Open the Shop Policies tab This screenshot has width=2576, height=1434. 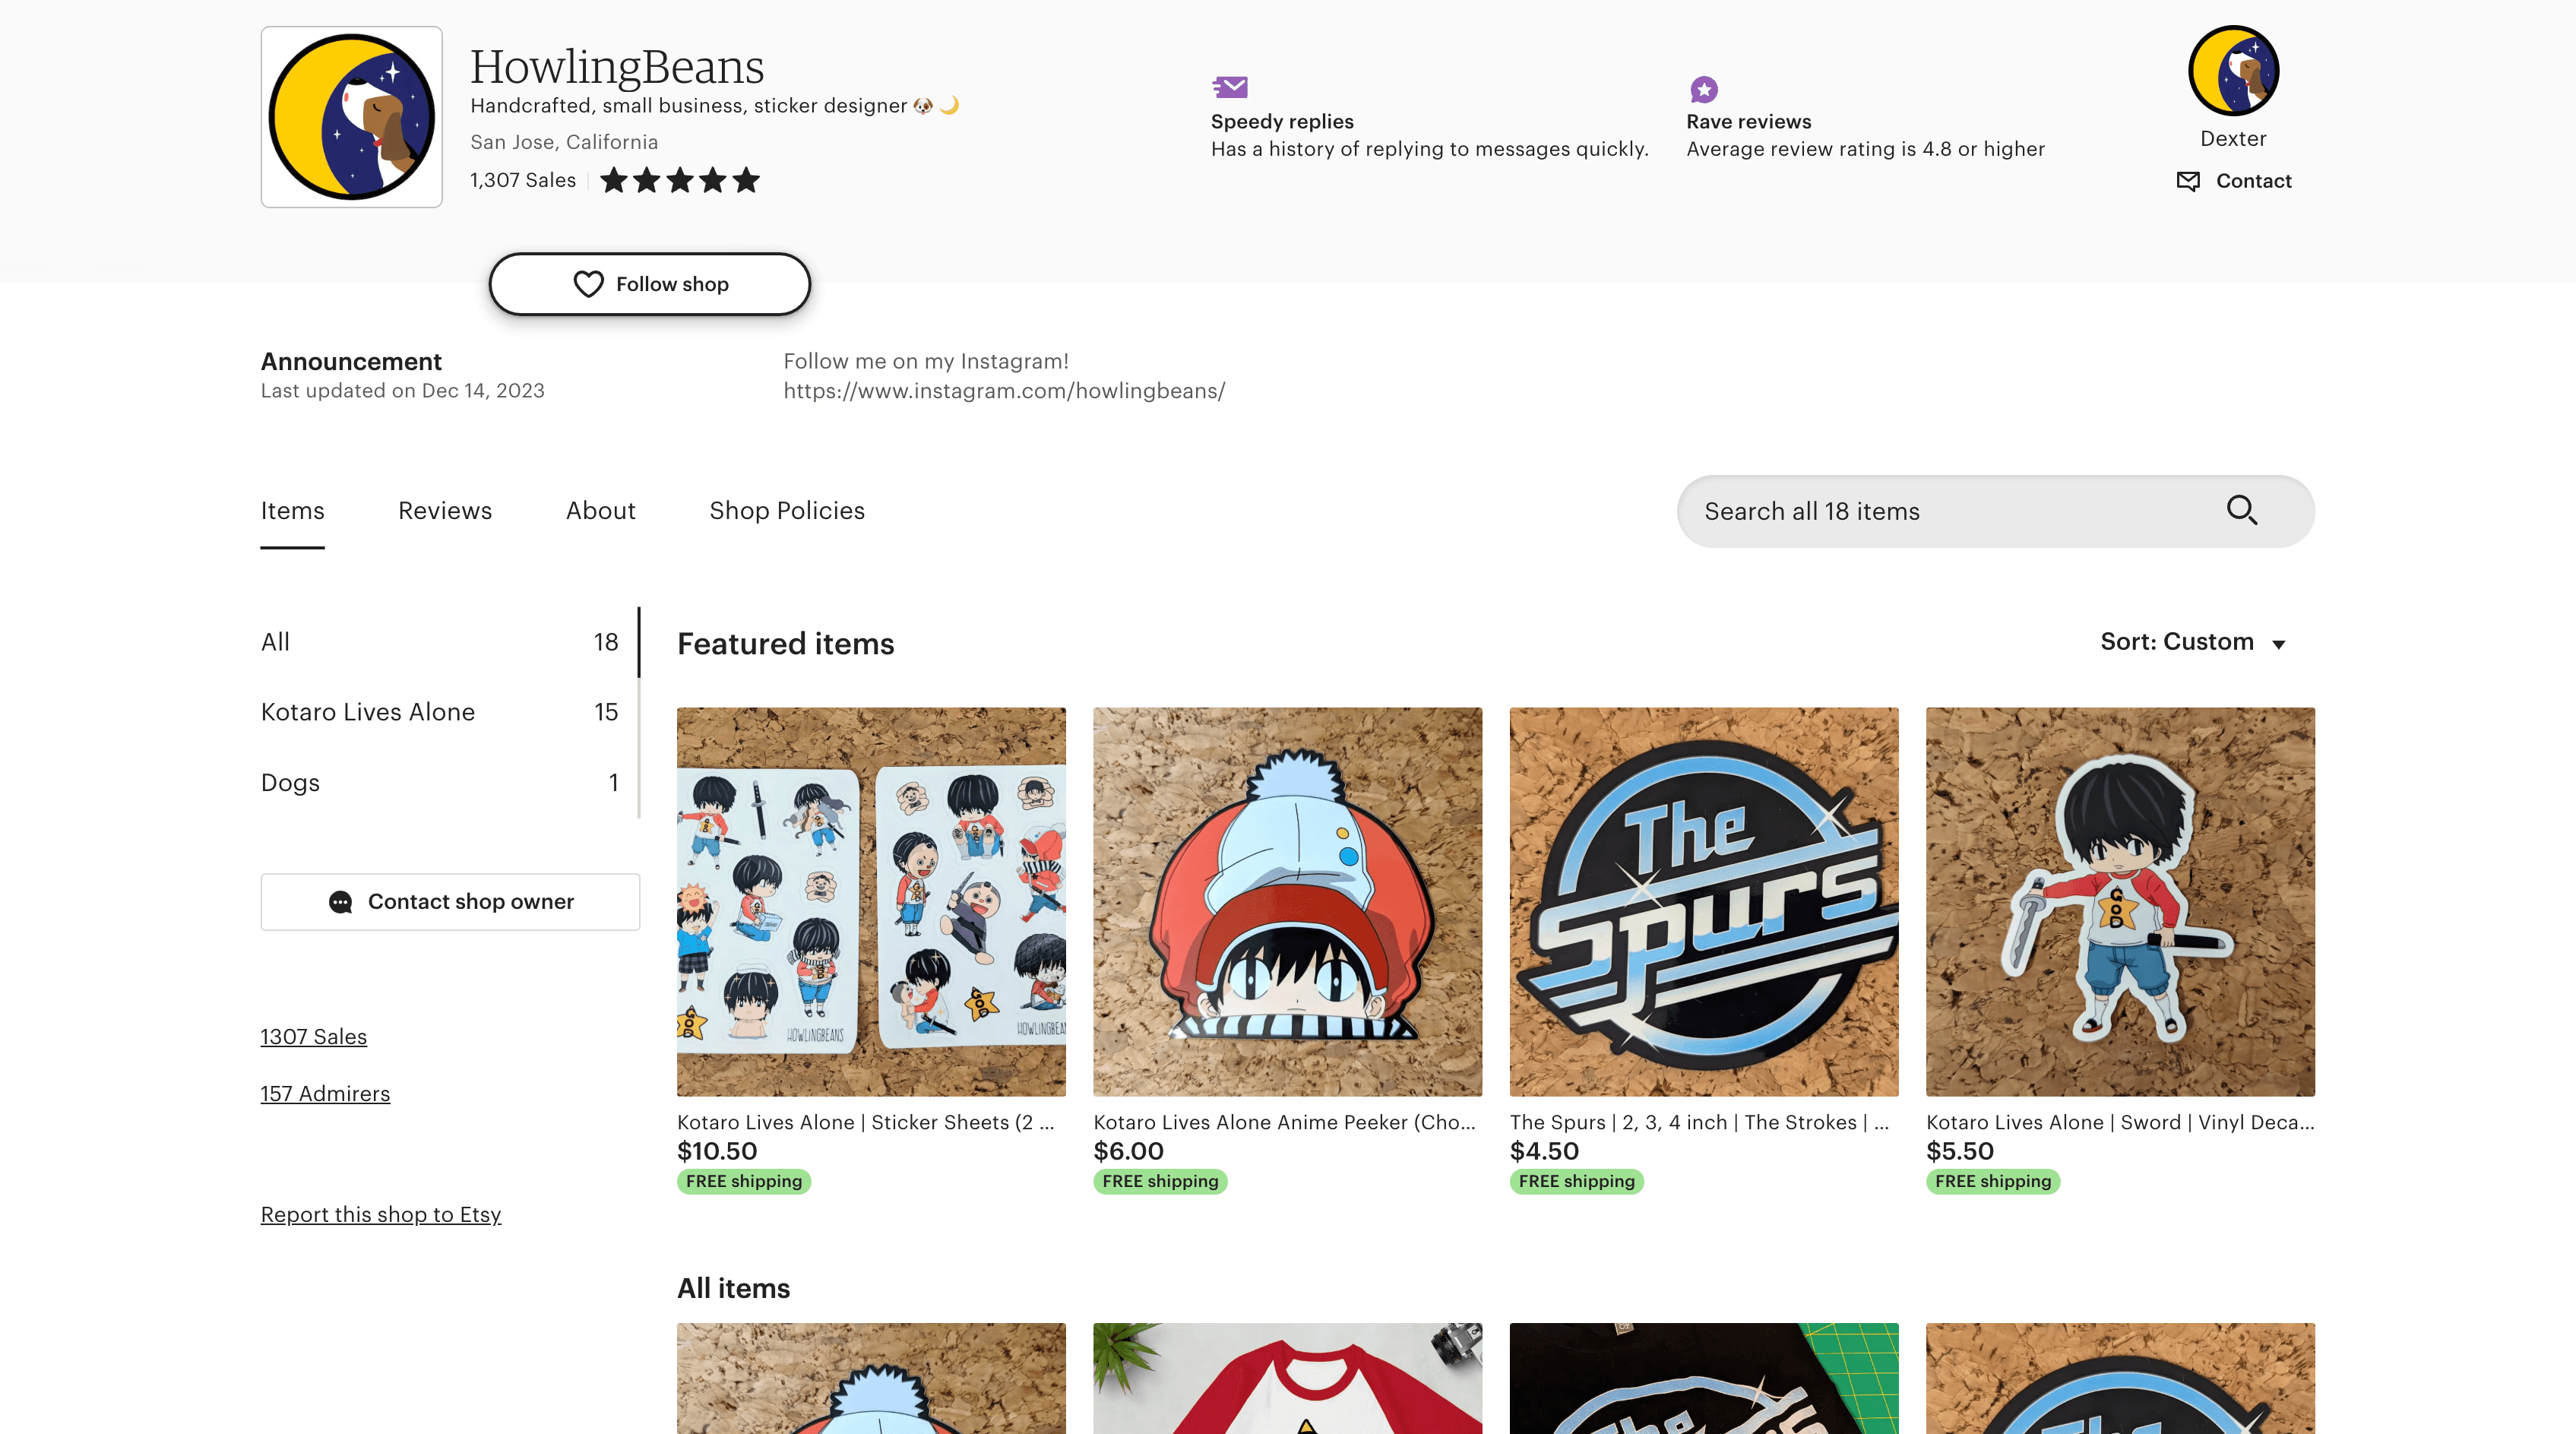coord(787,511)
